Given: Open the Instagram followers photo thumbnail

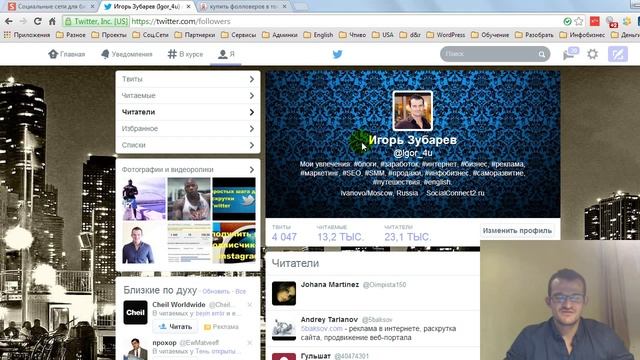Looking at the screenshot, I should 234,242.
